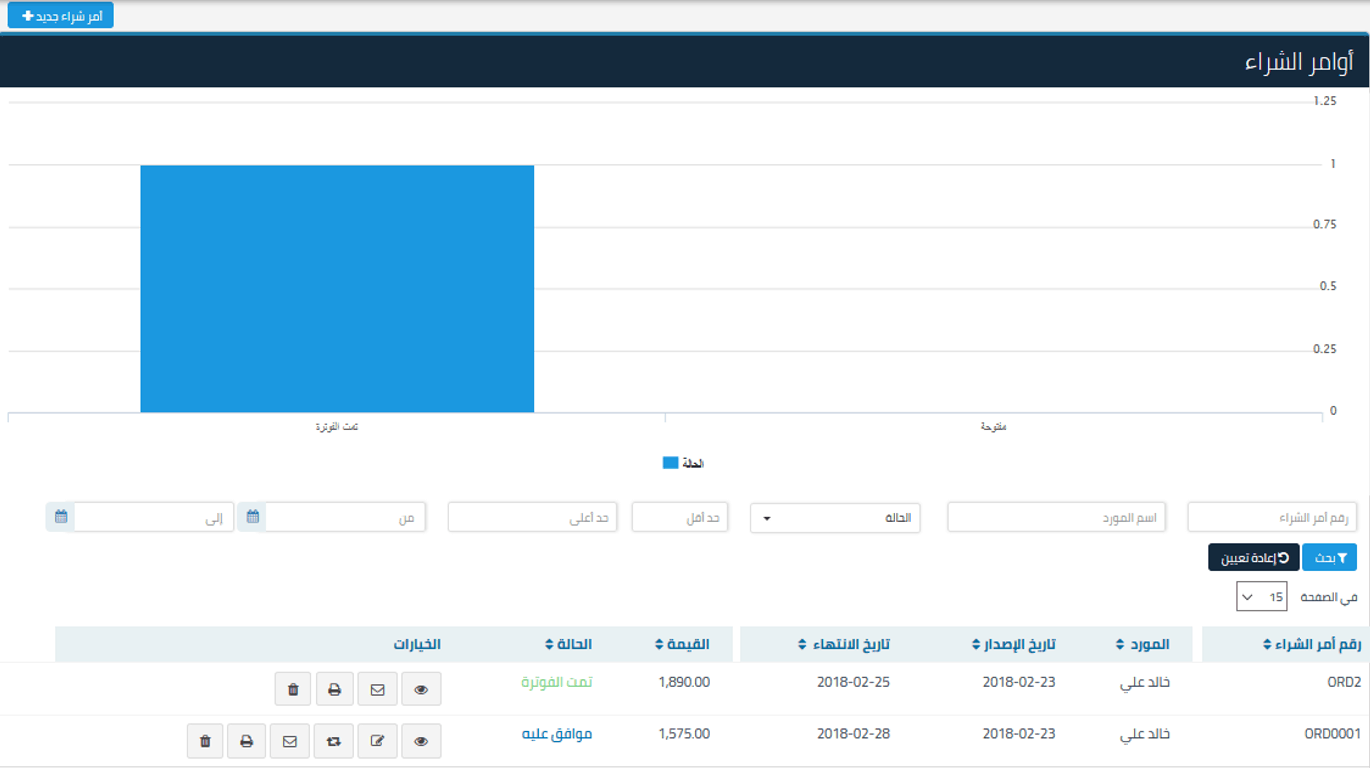This screenshot has height=768, width=1370.
Task: Open the calendar for the 'إلى' date
Action: click(x=61, y=517)
